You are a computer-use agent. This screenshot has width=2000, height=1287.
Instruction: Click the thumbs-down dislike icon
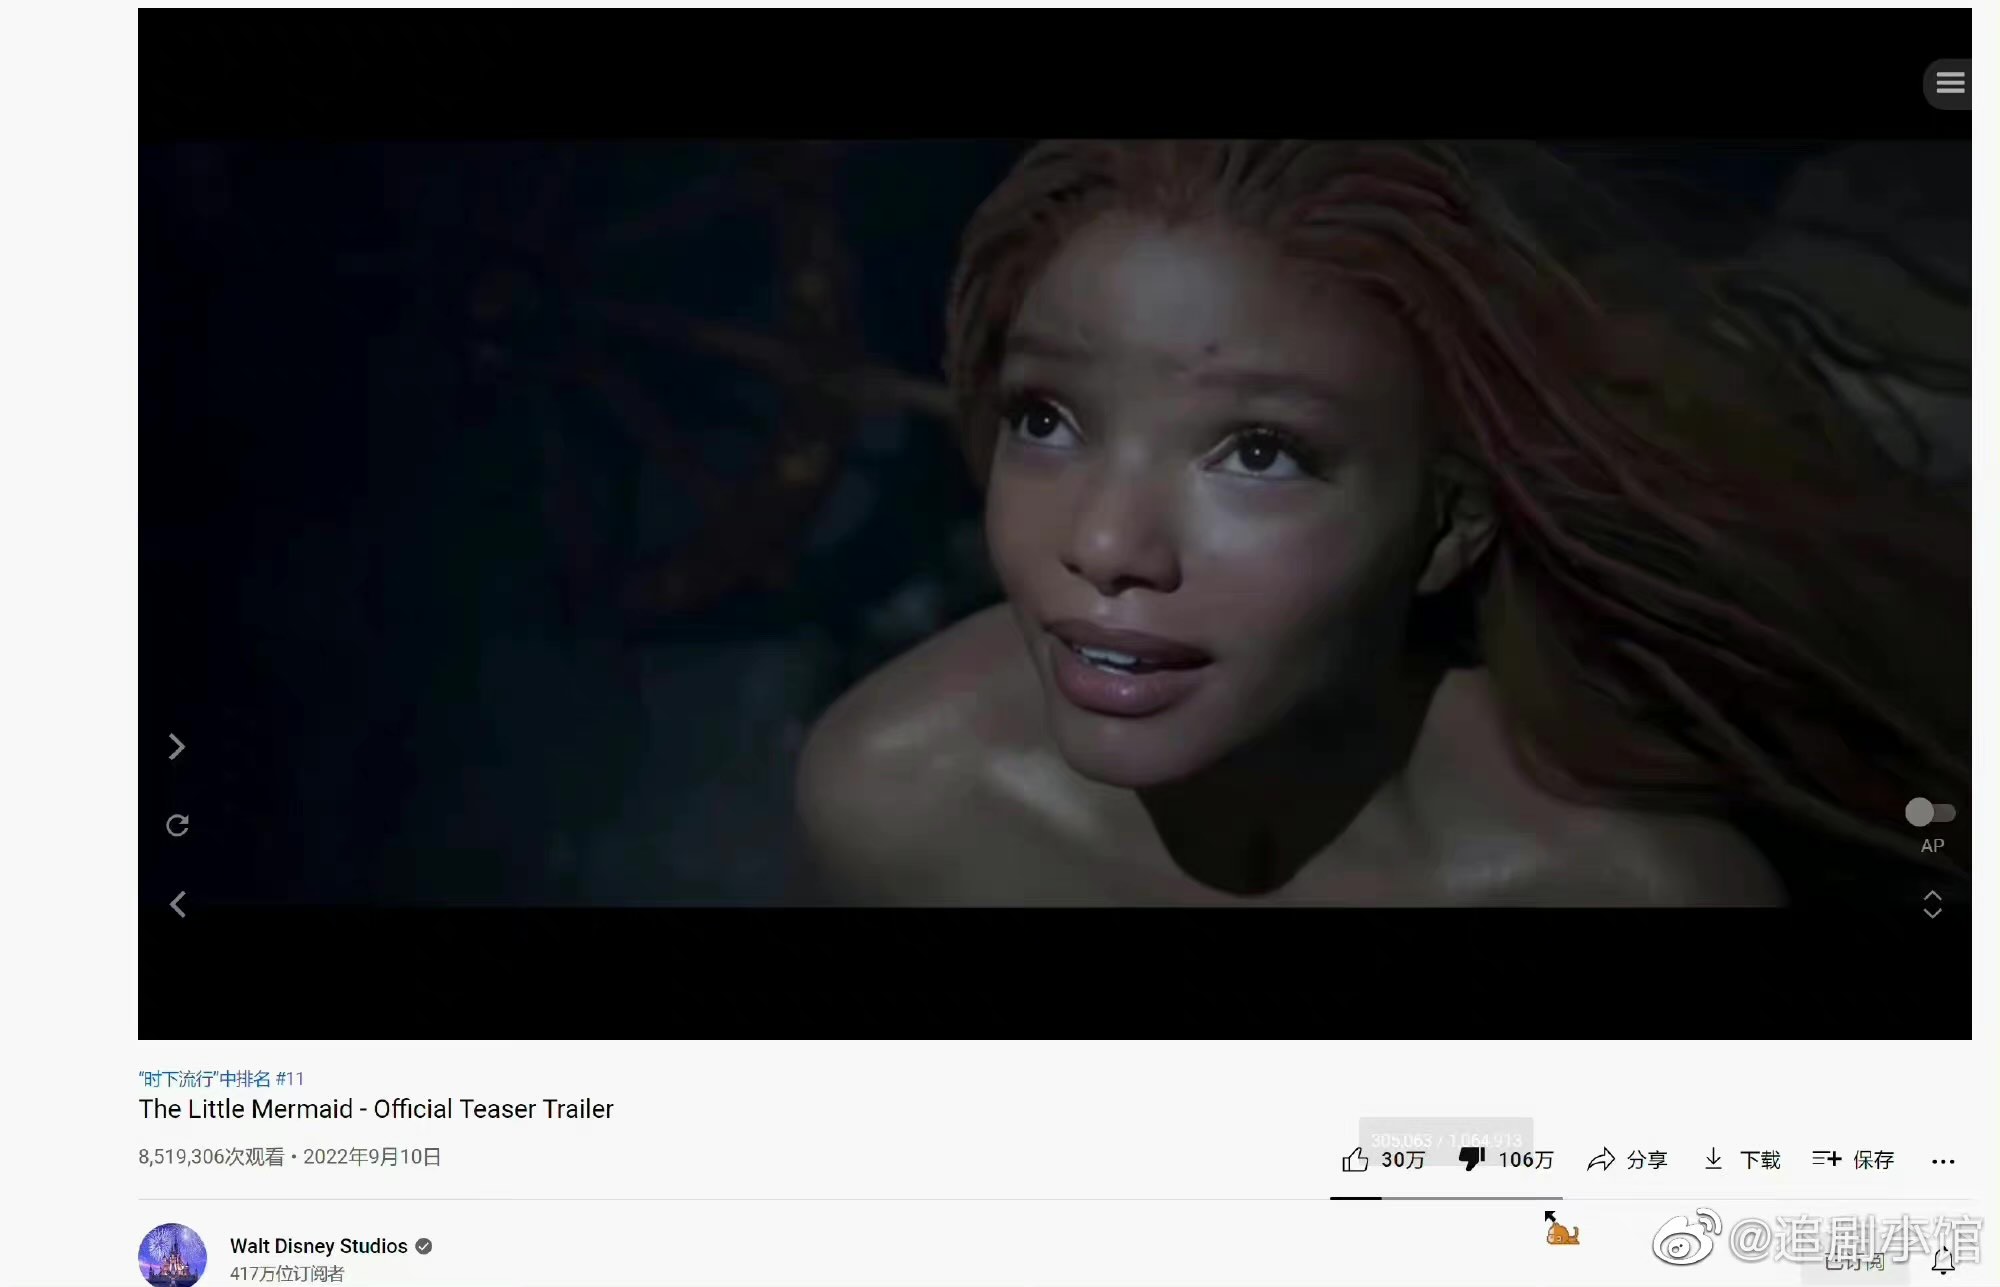point(1471,1159)
